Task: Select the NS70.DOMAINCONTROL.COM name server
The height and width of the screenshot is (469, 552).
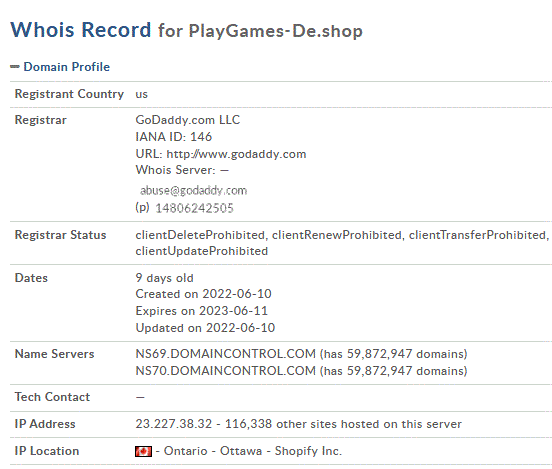Action: pos(226,371)
